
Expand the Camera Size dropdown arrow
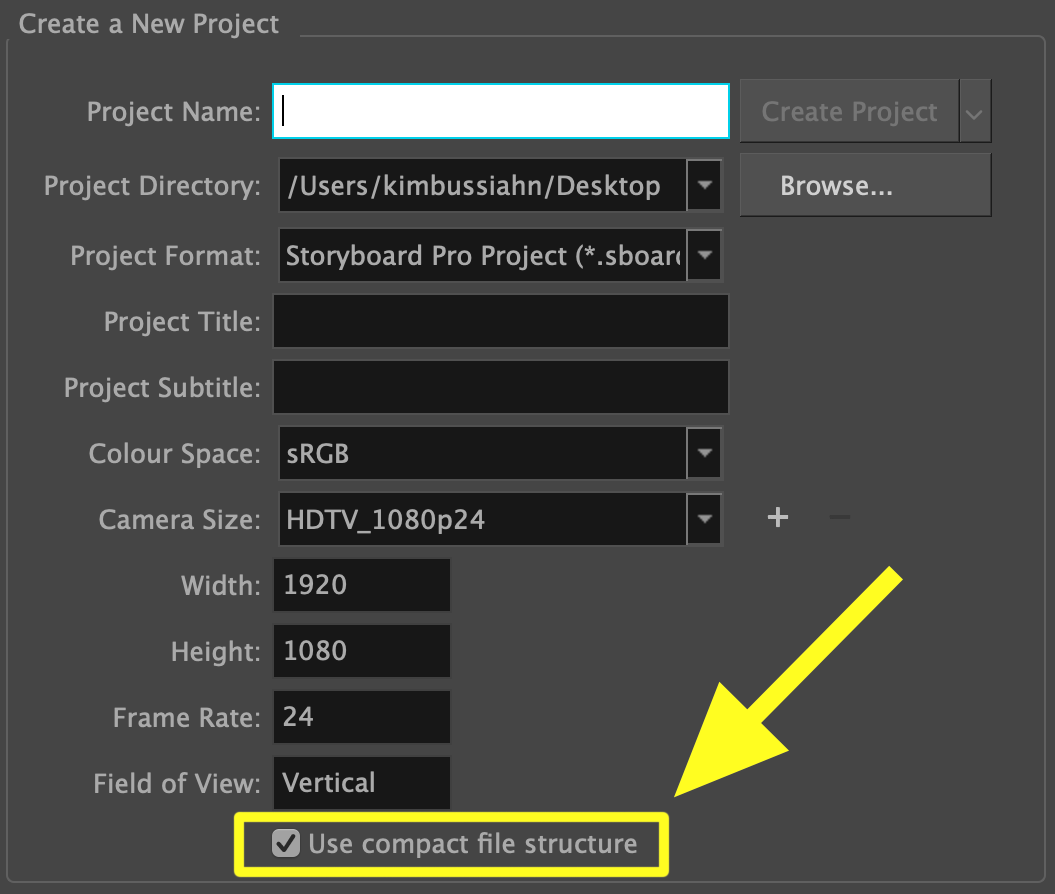[705, 519]
